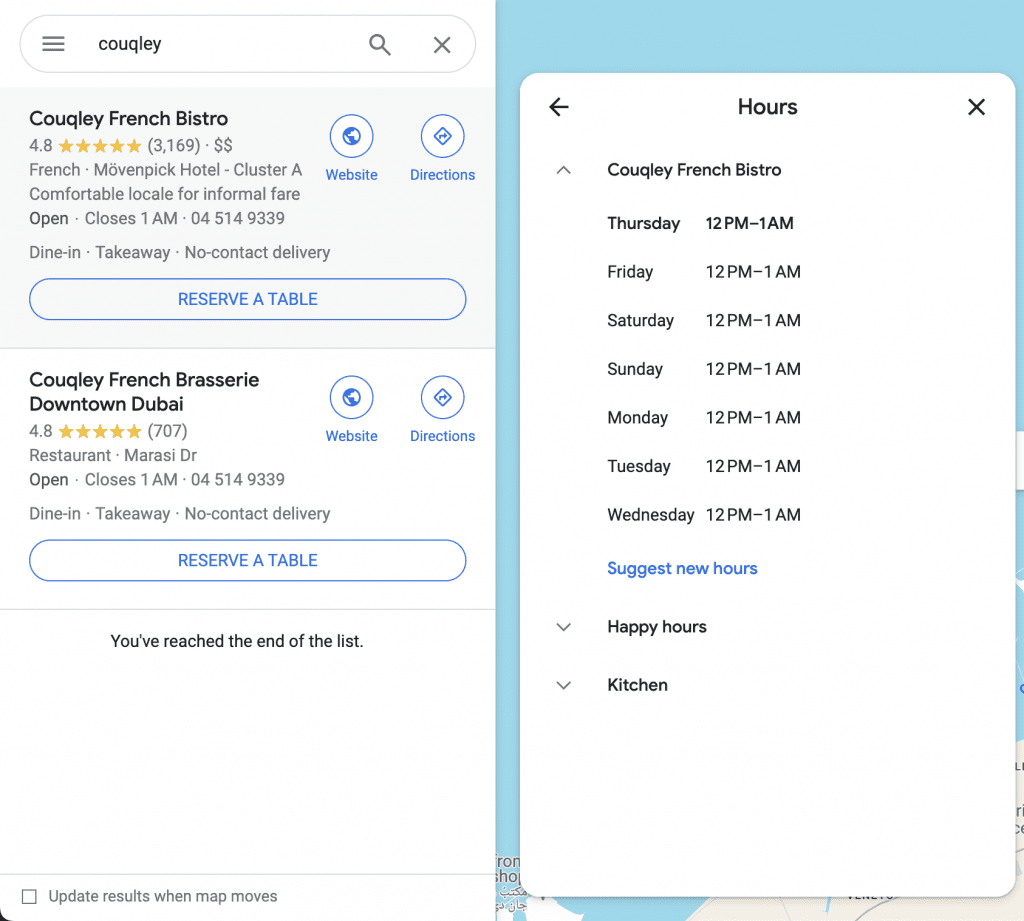Open the hamburger menu in the search bar
The width and height of the screenshot is (1024, 921).
tap(53, 44)
